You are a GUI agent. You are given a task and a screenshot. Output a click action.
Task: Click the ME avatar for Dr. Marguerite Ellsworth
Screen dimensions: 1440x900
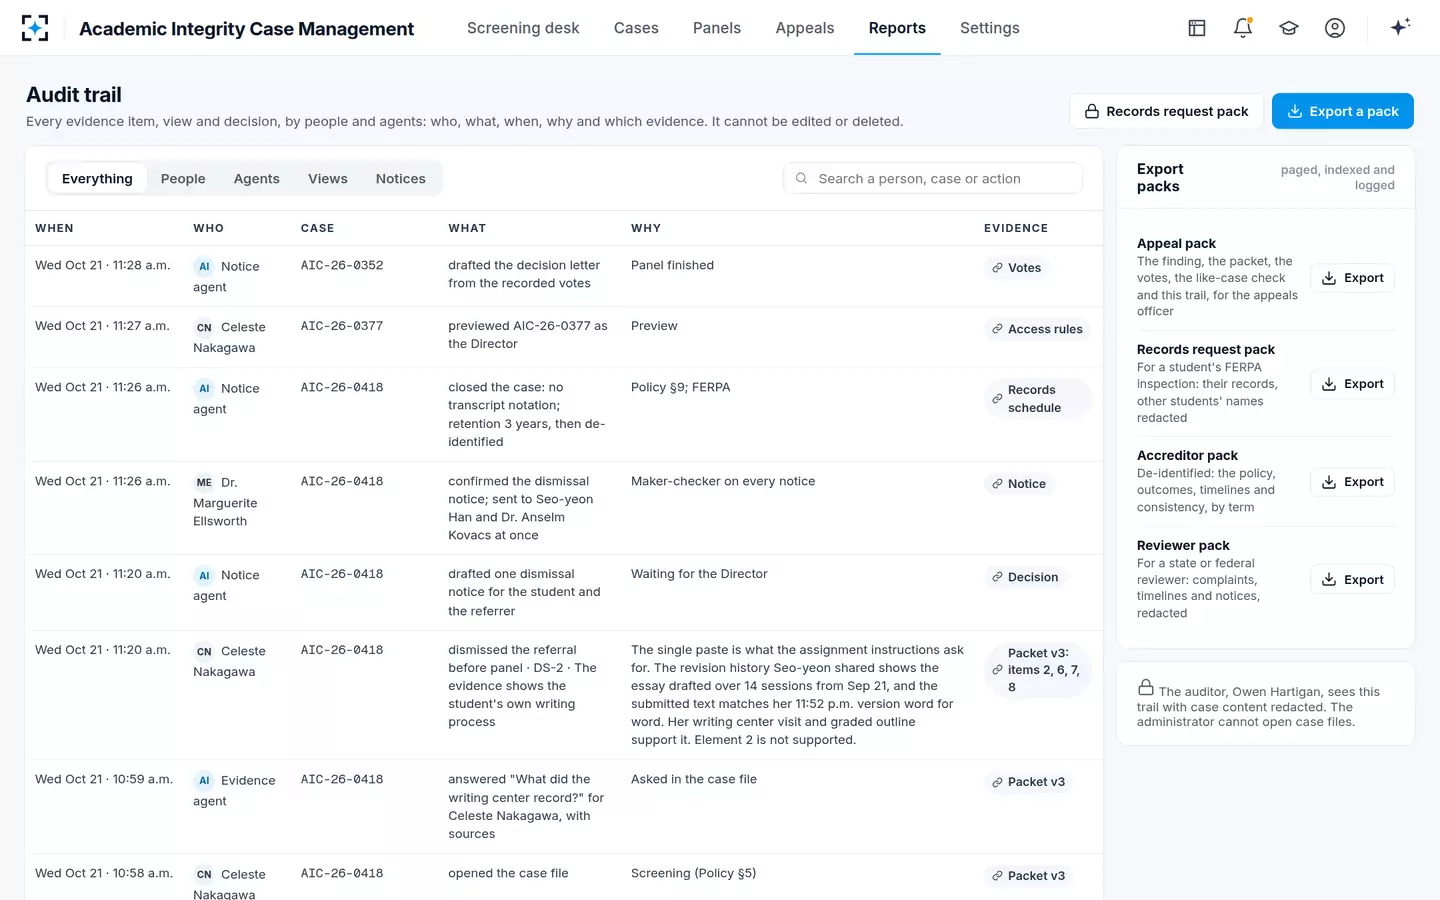point(204,482)
